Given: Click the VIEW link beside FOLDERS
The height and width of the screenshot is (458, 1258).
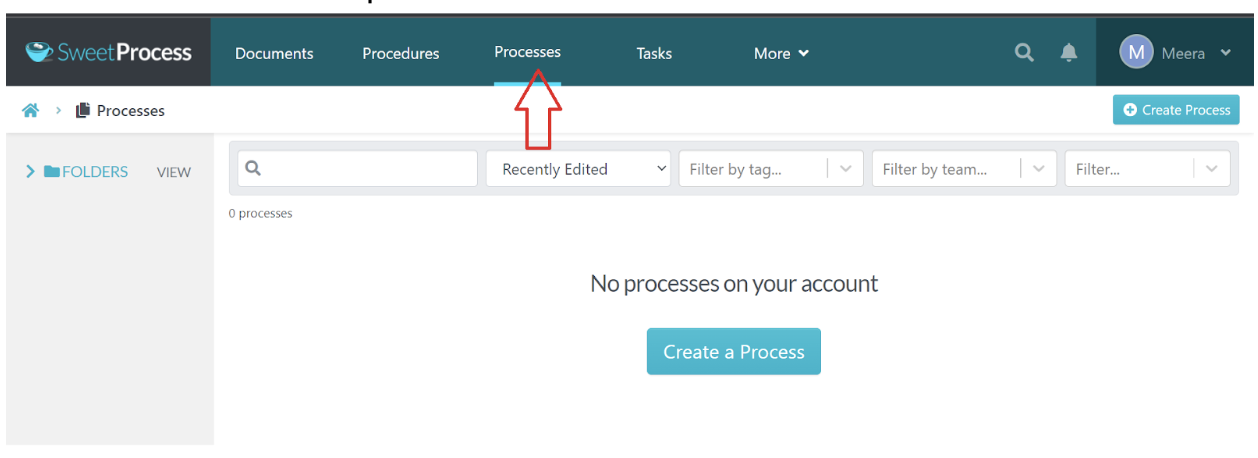Looking at the screenshot, I should pos(173,173).
